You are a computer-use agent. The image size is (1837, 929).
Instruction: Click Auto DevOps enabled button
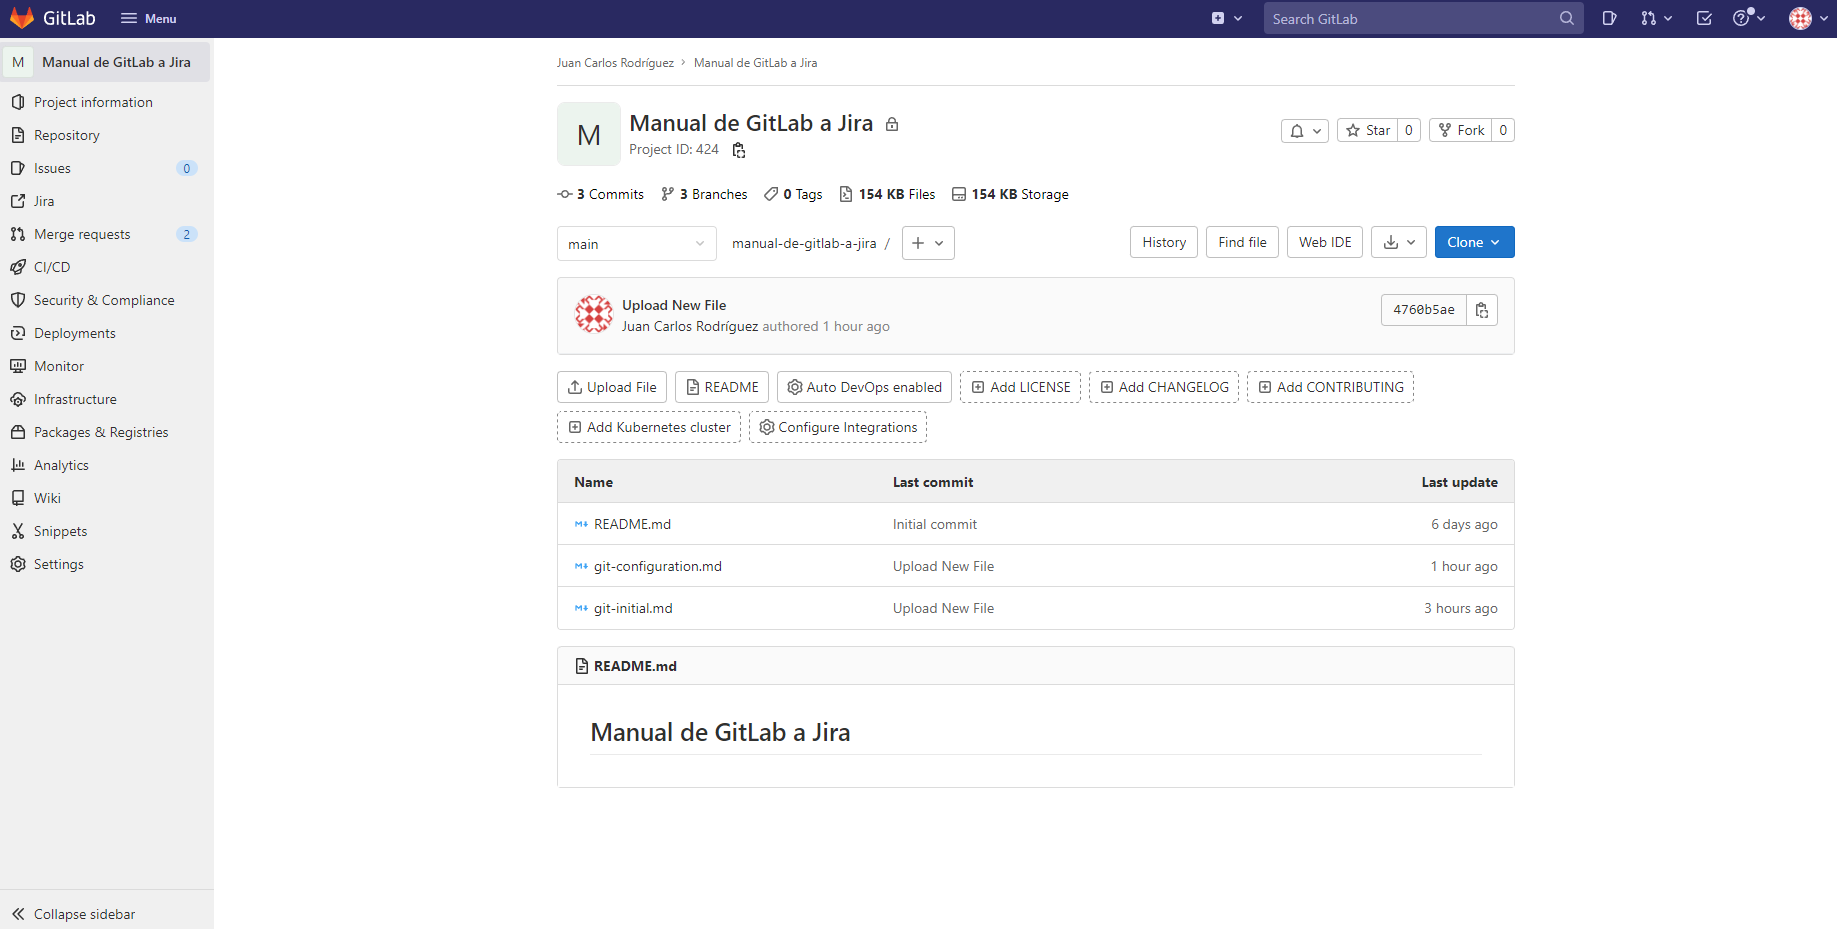(x=864, y=387)
